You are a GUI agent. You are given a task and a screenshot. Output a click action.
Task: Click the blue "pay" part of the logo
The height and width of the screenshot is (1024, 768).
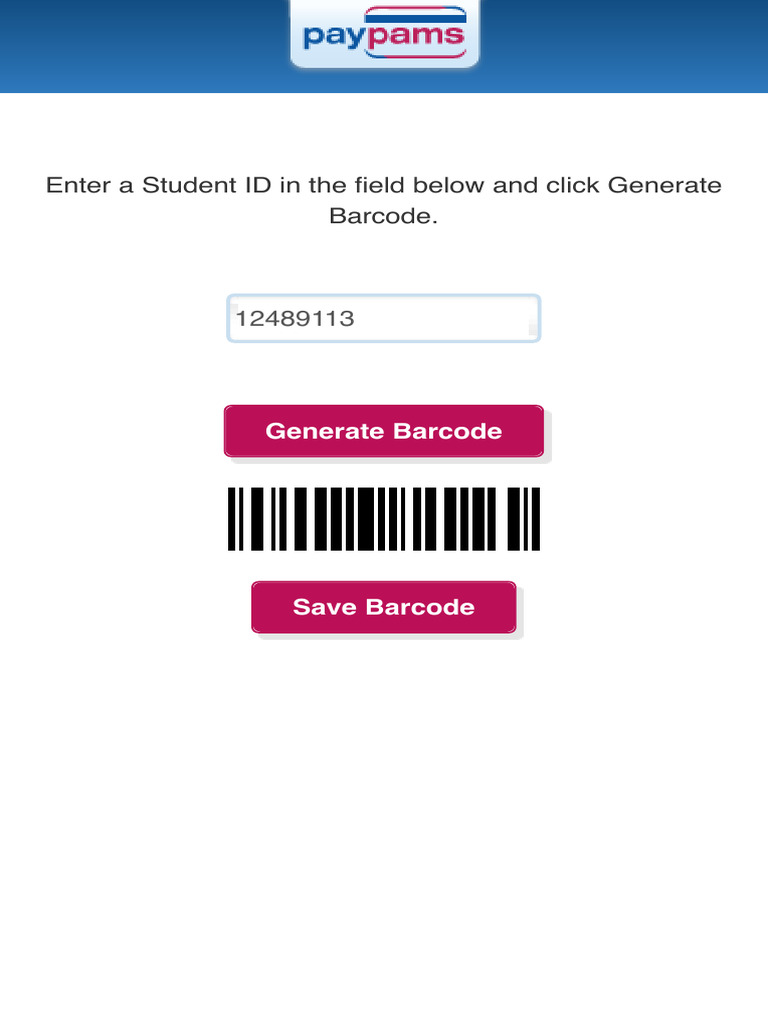[x=332, y=38]
